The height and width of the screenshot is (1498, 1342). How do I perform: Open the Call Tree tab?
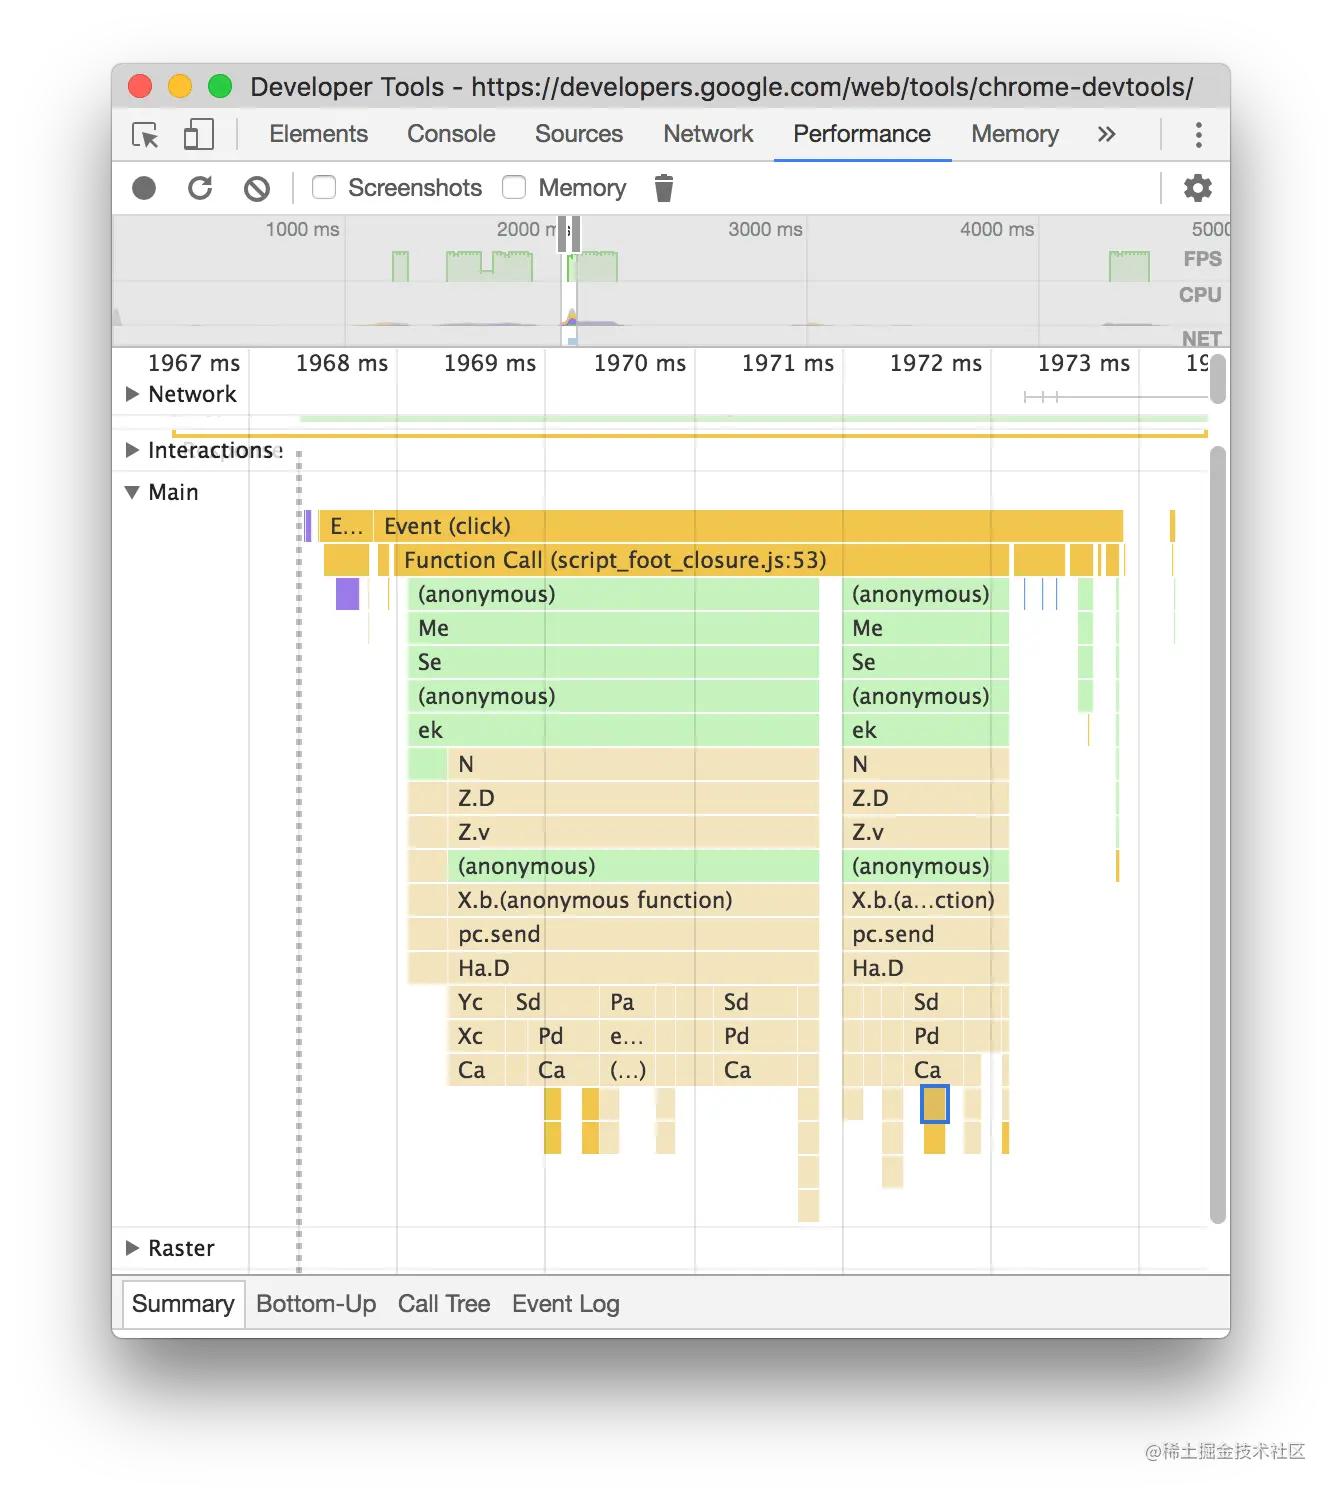coord(444,1304)
